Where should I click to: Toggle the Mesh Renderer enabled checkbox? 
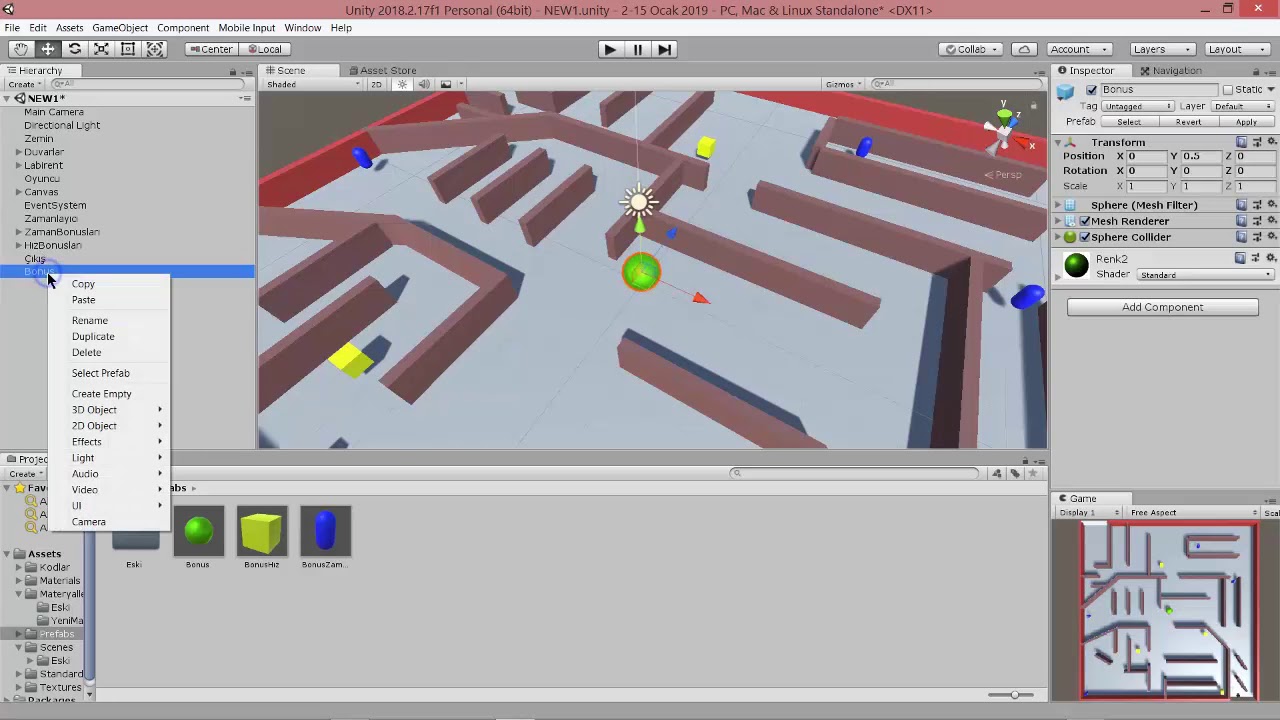coord(1084,221)
